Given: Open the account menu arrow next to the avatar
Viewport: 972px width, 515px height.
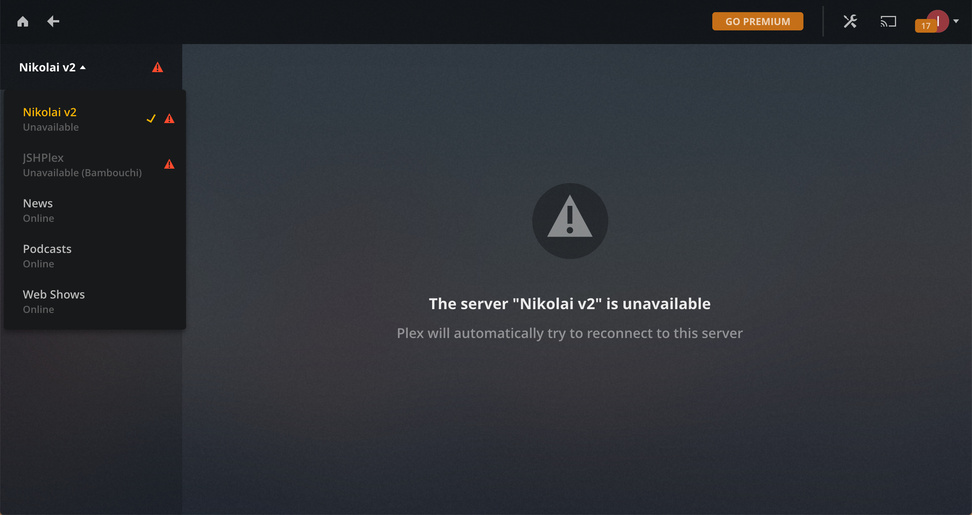Looking at the screenshot, I should [956, 22].
